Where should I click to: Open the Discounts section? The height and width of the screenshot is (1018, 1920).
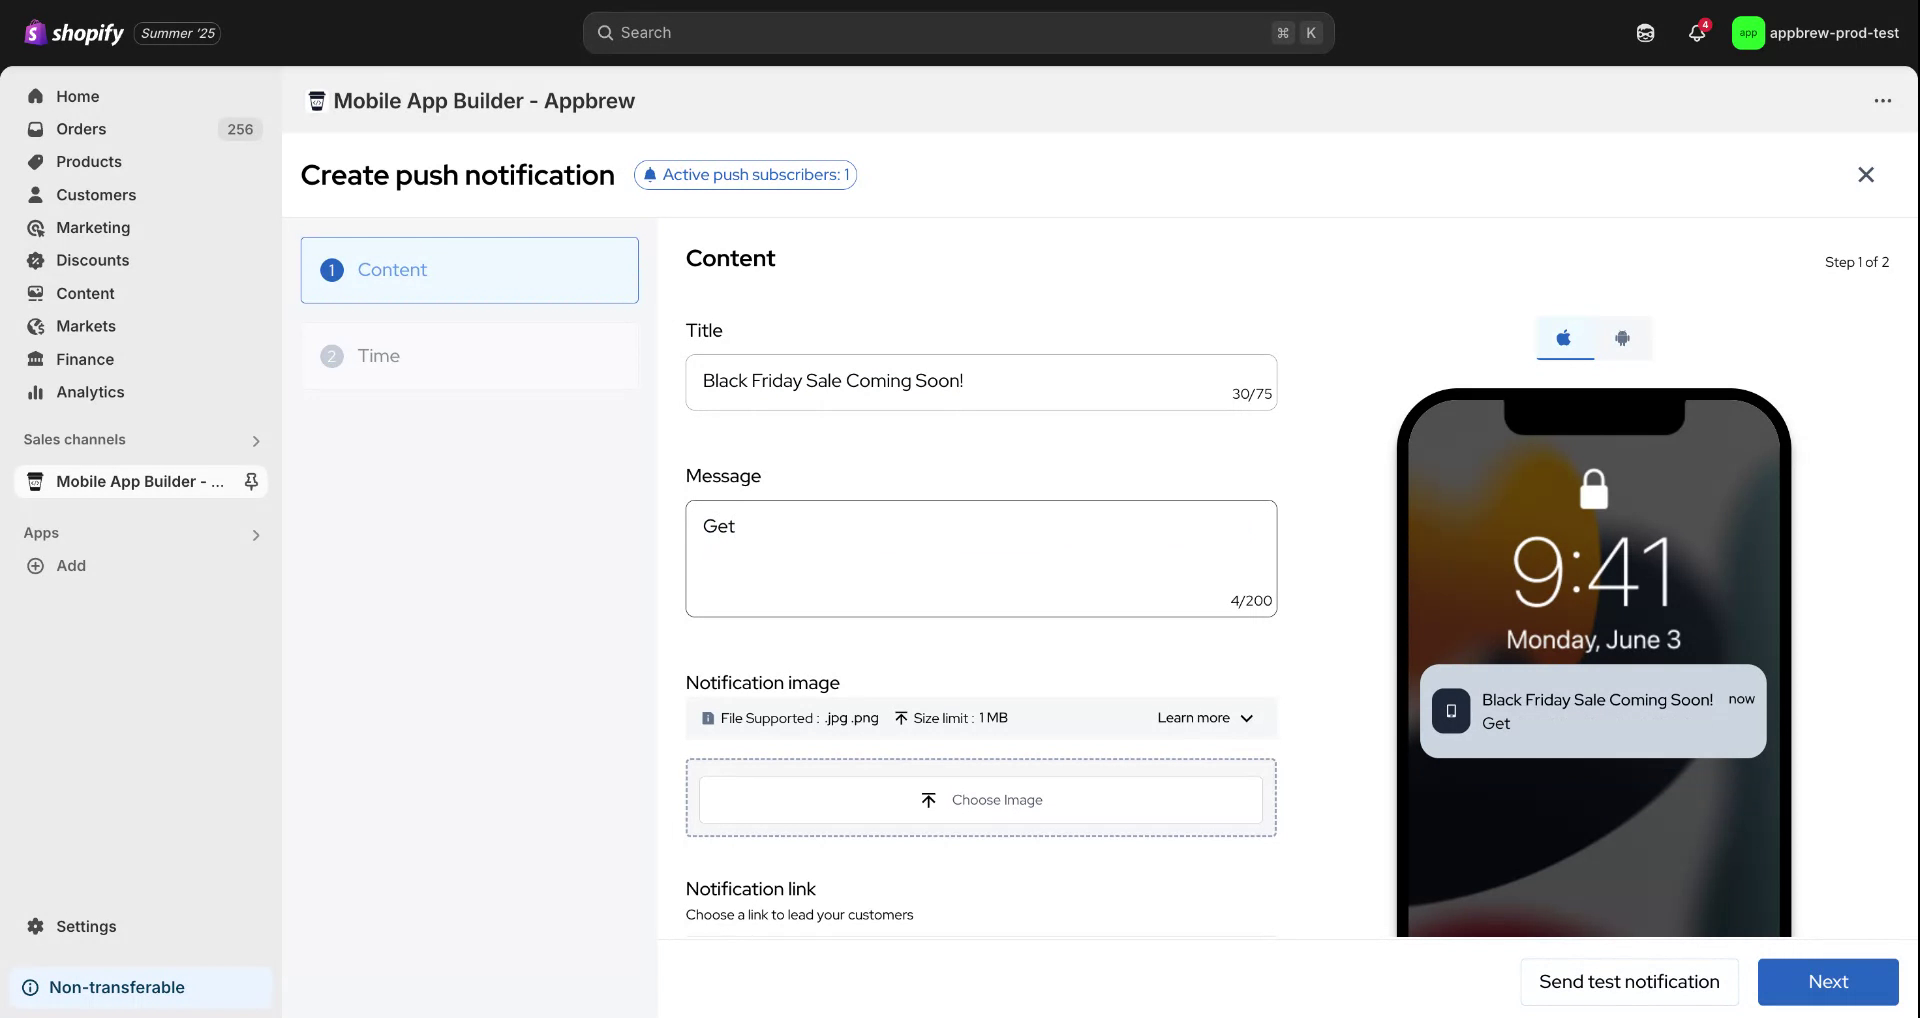90,260
